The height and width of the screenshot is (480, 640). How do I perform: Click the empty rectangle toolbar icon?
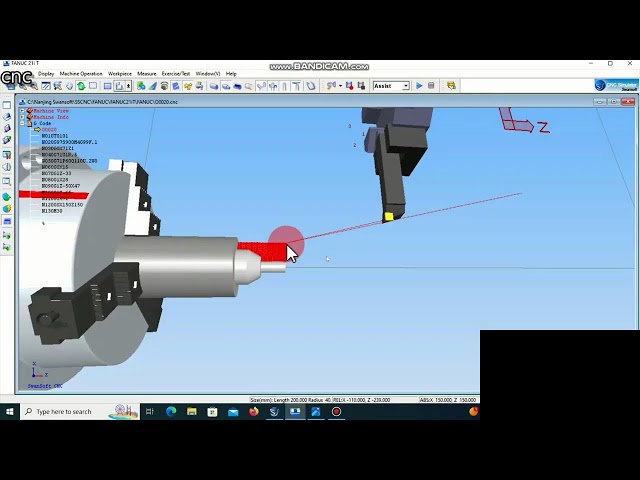click(x=93, y=86)
